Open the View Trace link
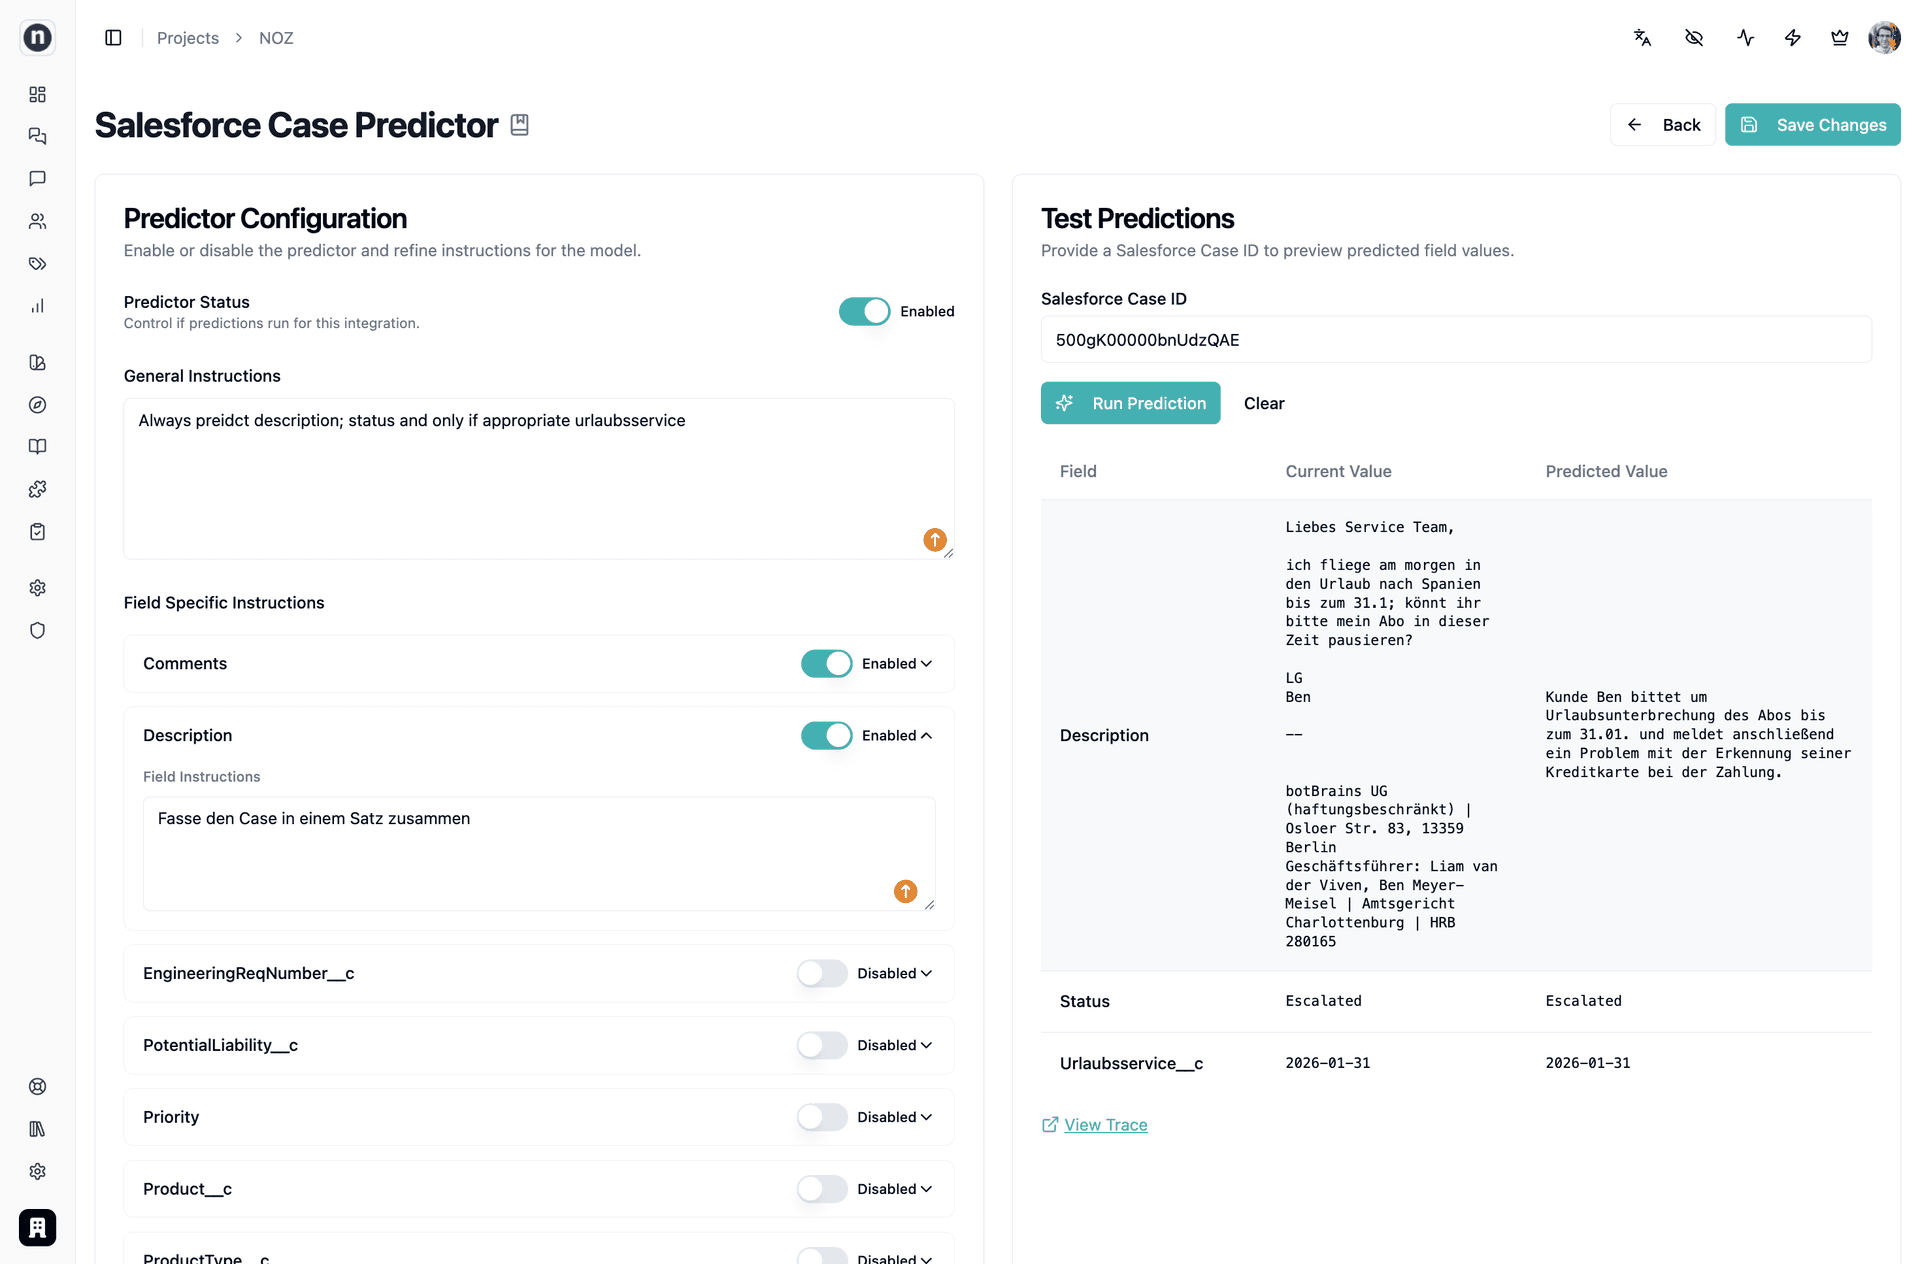 (x=1105, y=1124)
